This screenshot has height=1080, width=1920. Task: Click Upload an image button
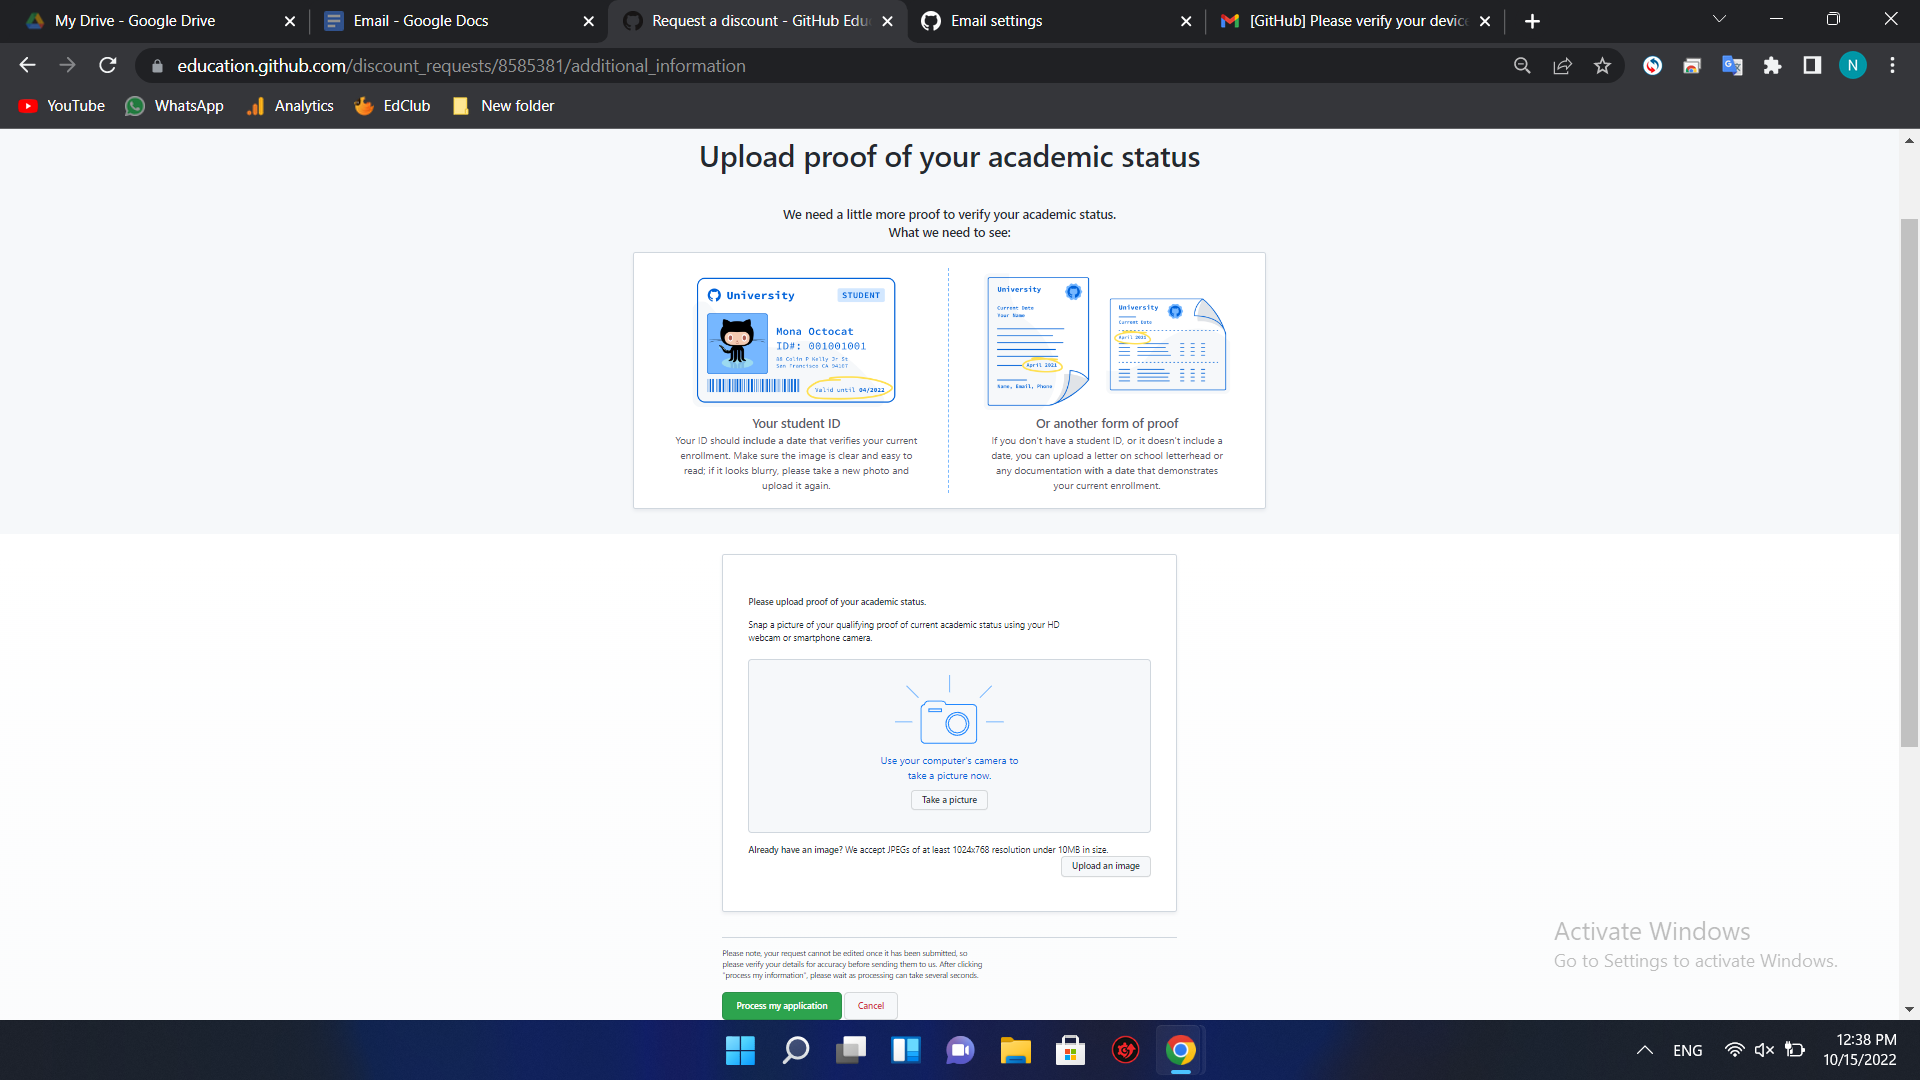pos(1105,866)
